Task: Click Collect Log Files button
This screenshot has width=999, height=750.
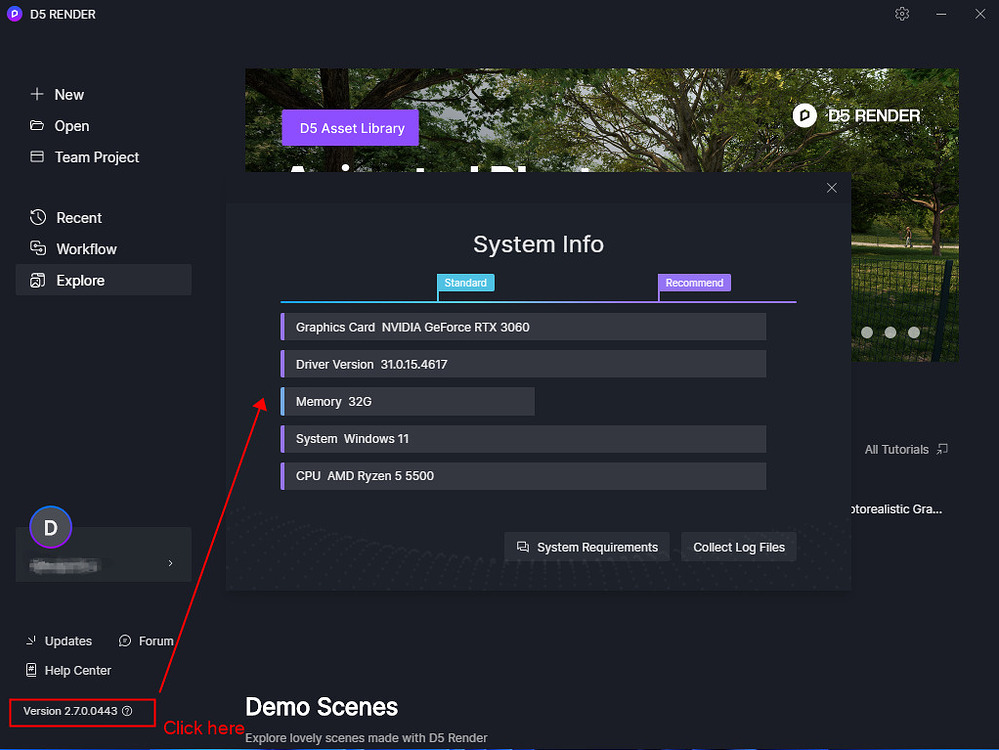Action: [738, 547]
